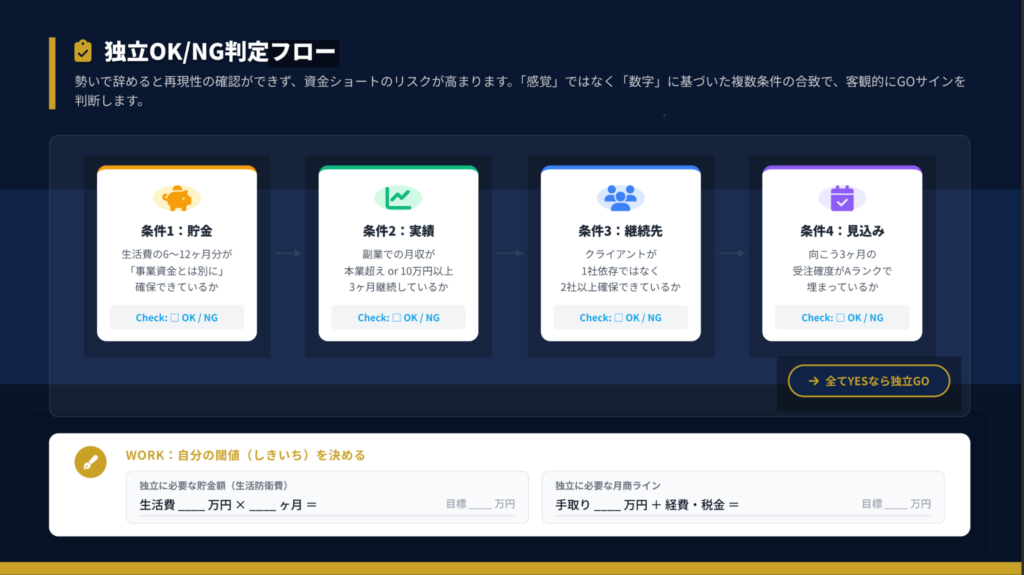Click the 目標 blank in the savings box
Viewport: 1024px width, 575px height.
coord(480,505)
